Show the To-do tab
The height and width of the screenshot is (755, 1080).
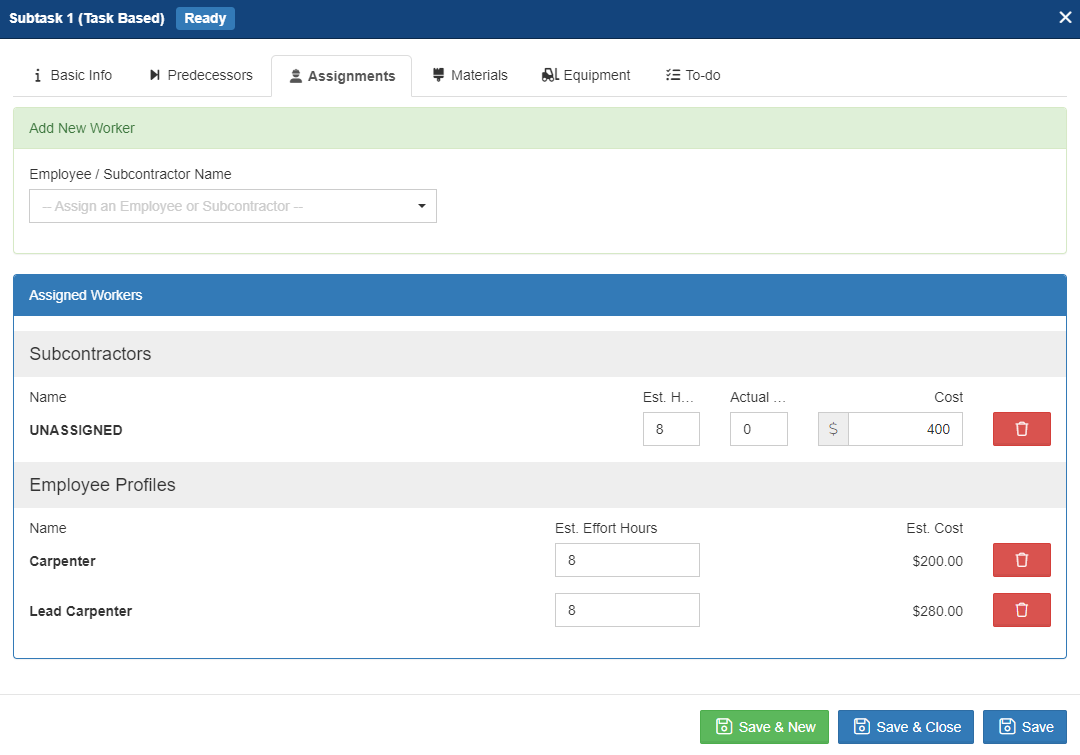[693, 75]
